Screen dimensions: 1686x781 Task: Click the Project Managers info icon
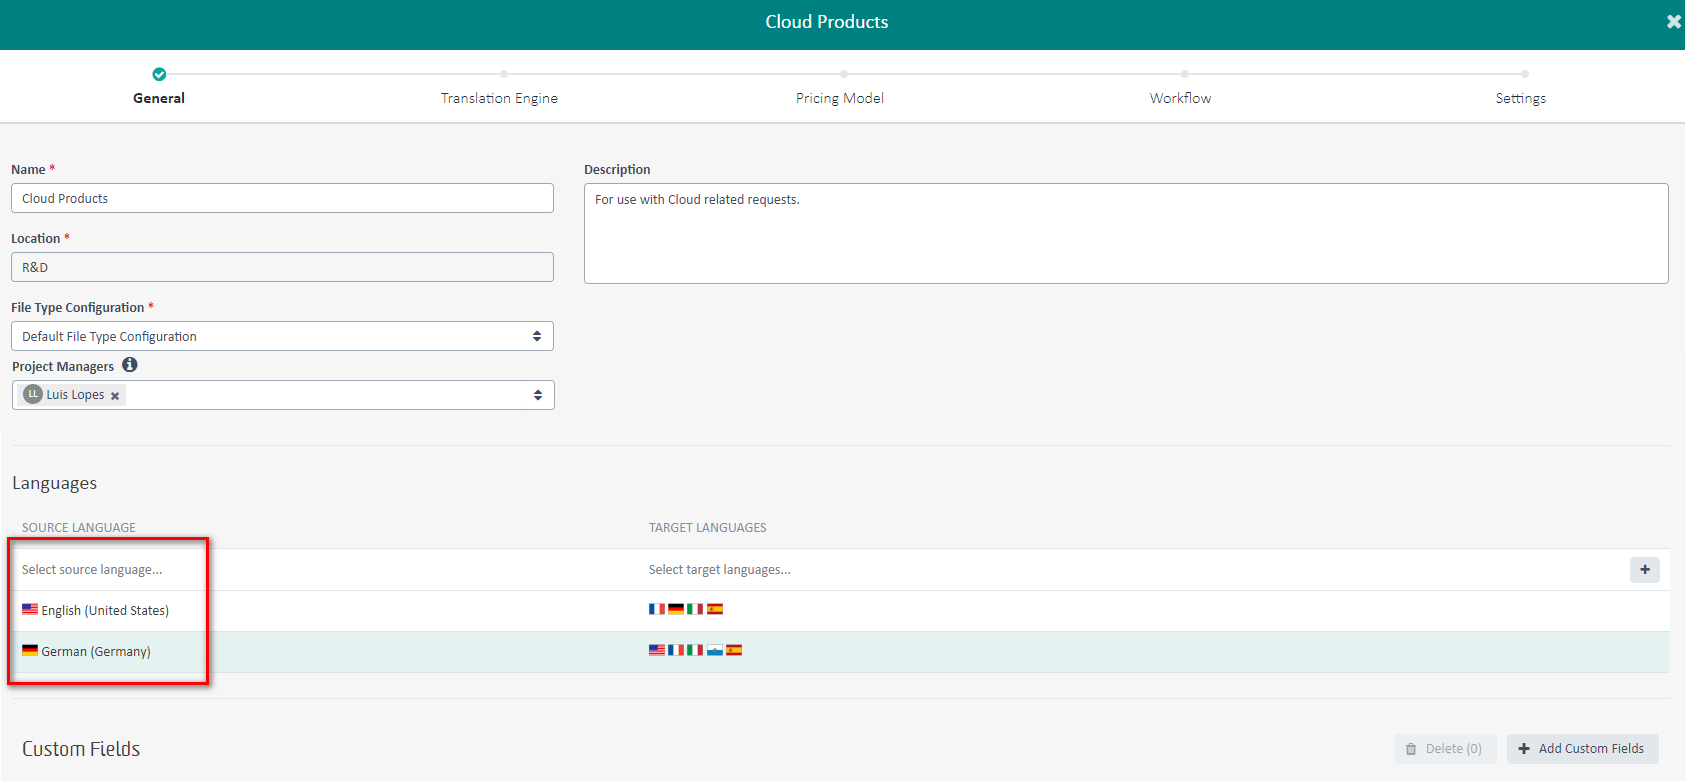point(130,365)
